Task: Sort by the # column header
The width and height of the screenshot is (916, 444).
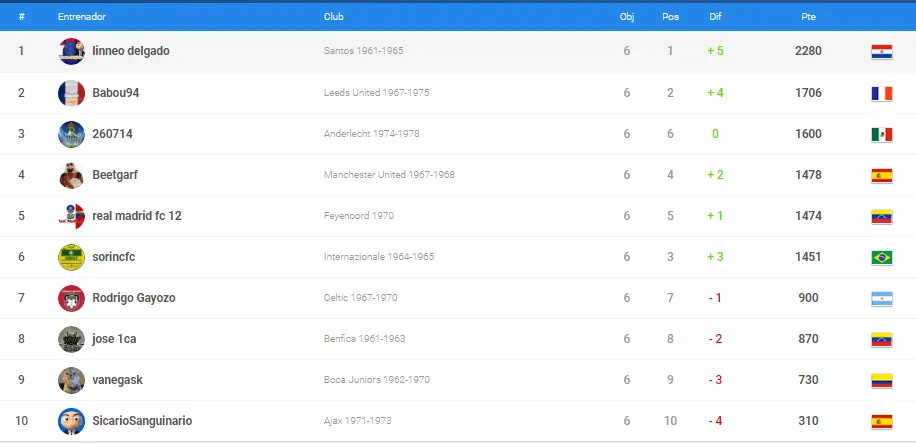Action: point(22,17)
